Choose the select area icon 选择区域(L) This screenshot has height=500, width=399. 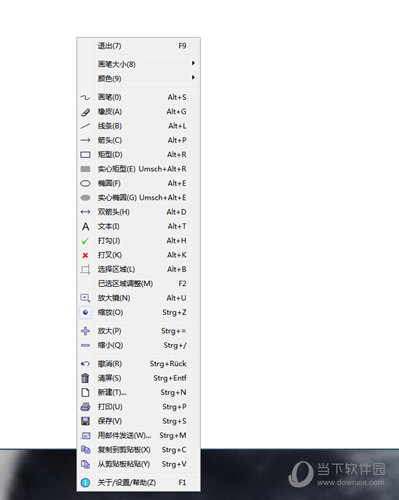[85, 269]
